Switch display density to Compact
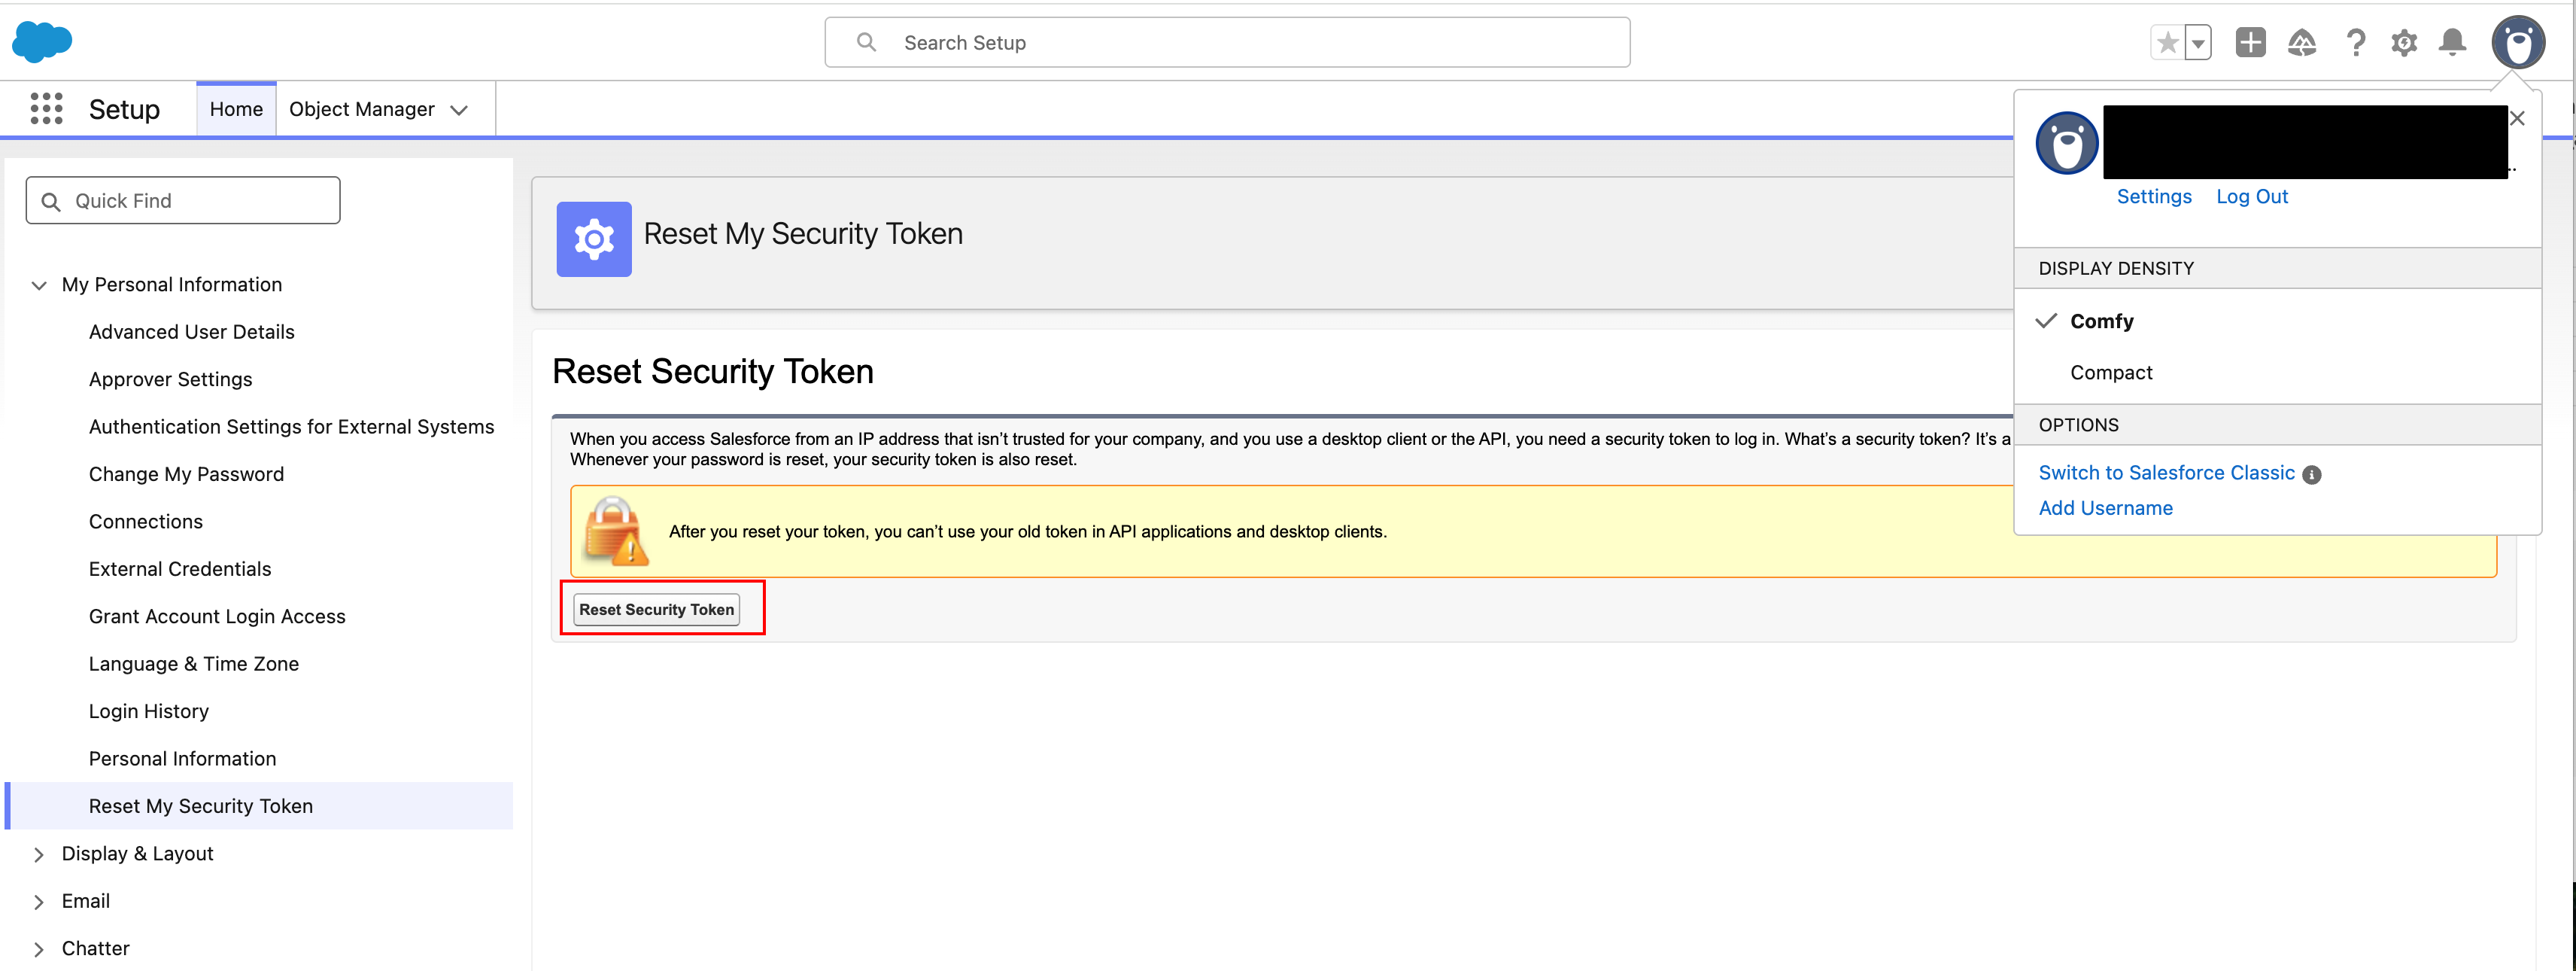 2111,372
